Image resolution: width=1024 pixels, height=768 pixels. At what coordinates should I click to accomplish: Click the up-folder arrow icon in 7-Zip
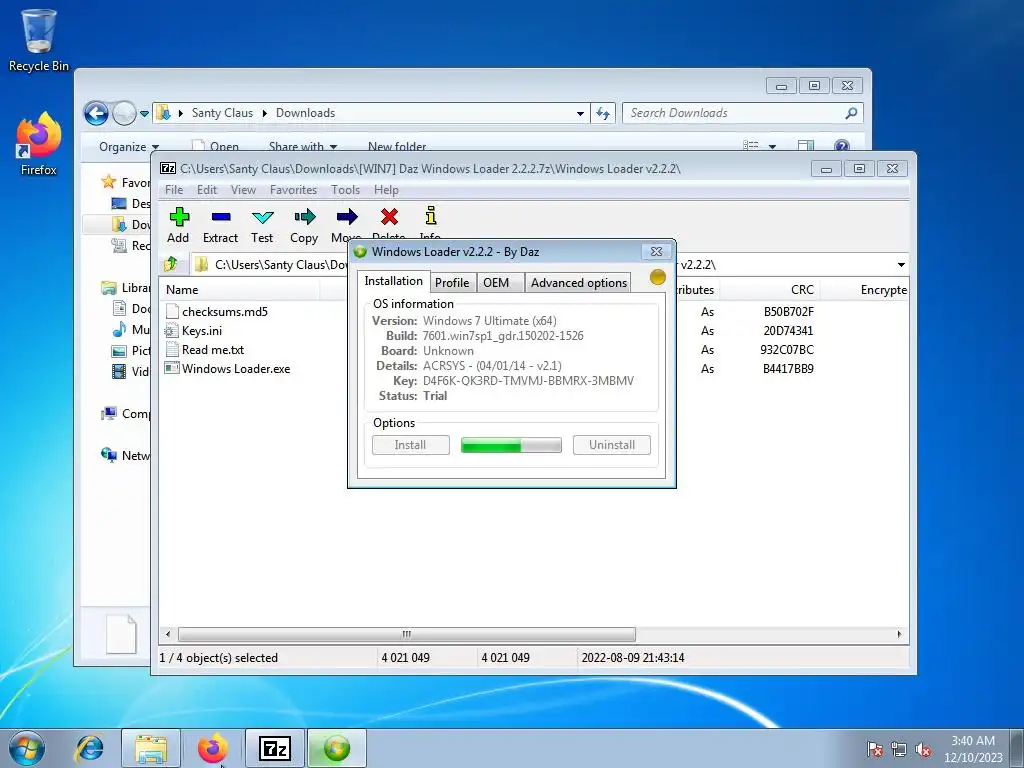click(171, 264)
